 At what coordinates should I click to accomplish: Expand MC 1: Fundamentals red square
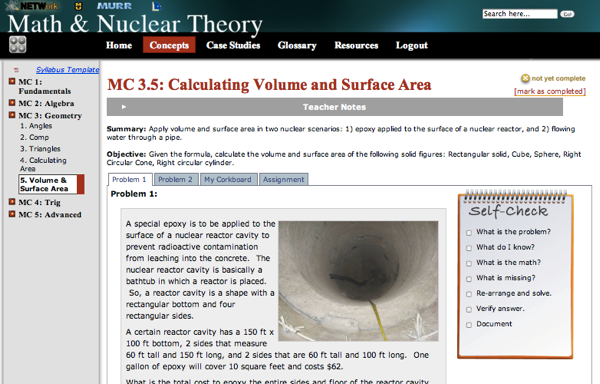coord(12,81)
